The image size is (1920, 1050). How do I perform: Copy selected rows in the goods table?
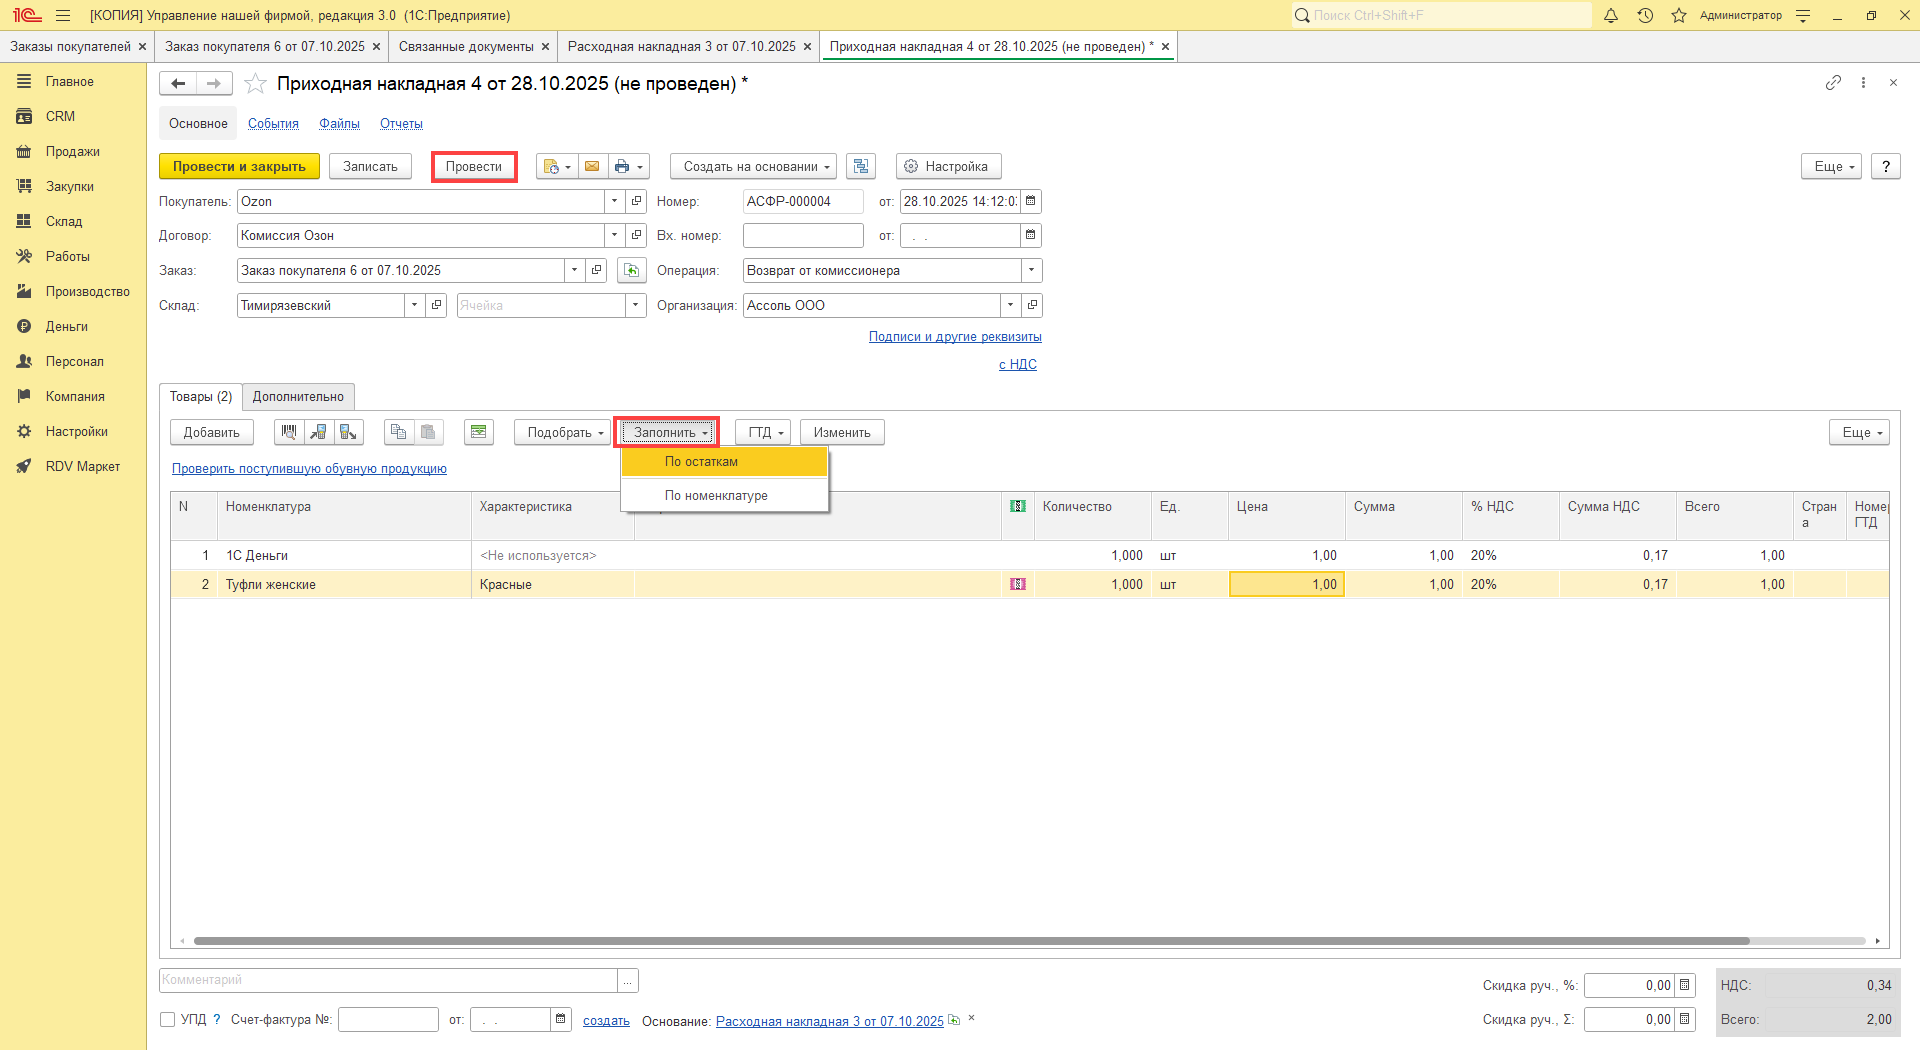(x=399, y=432)
